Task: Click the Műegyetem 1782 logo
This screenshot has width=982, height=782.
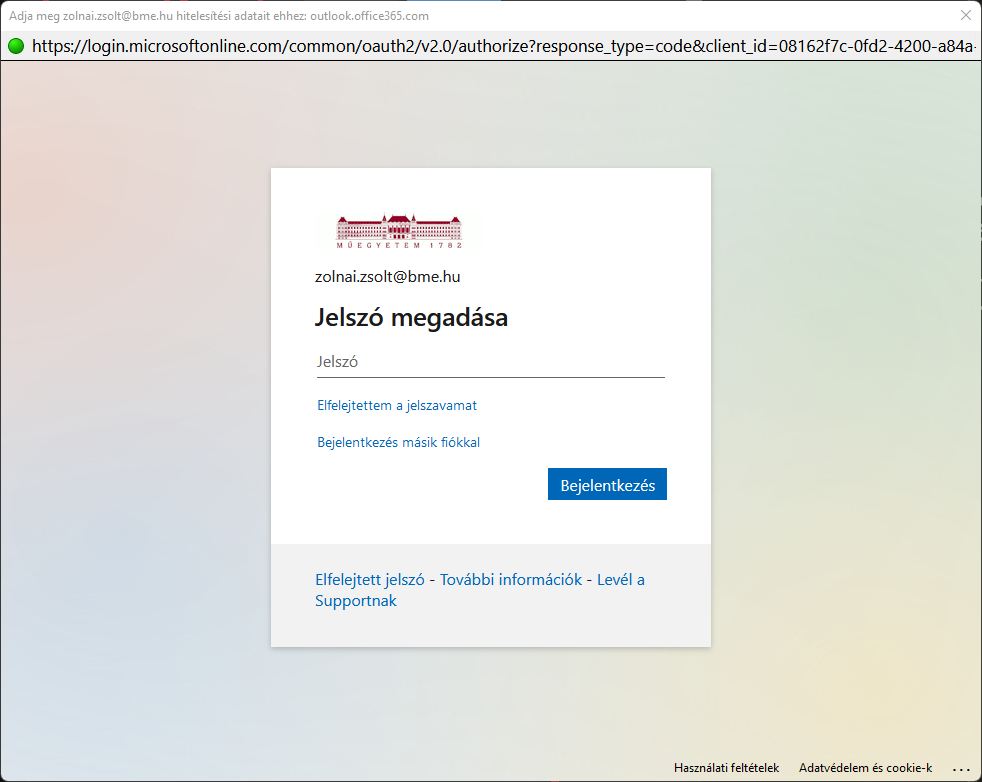Action: pos(399,230)
